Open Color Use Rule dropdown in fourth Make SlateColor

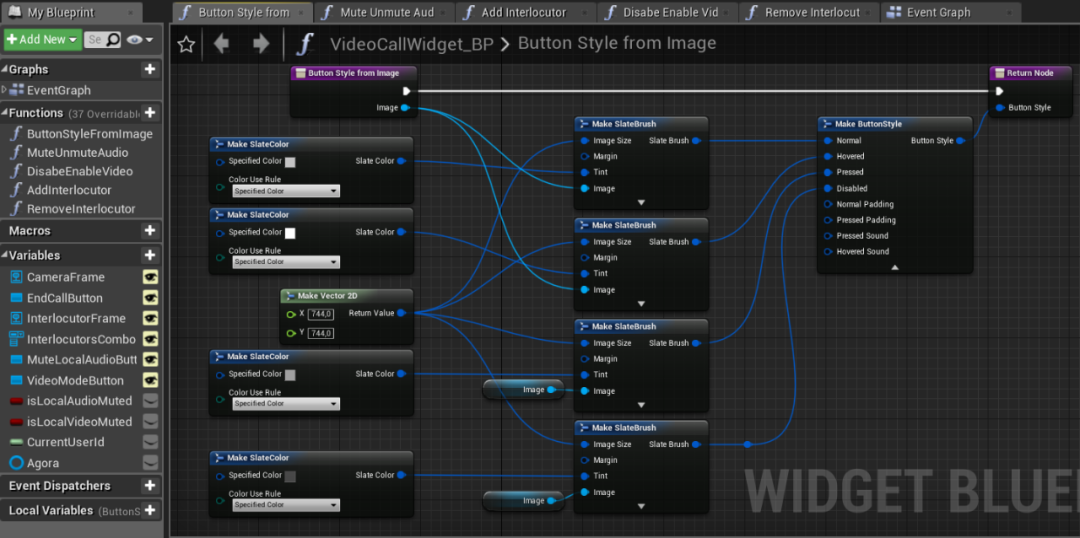coord(286,505)
